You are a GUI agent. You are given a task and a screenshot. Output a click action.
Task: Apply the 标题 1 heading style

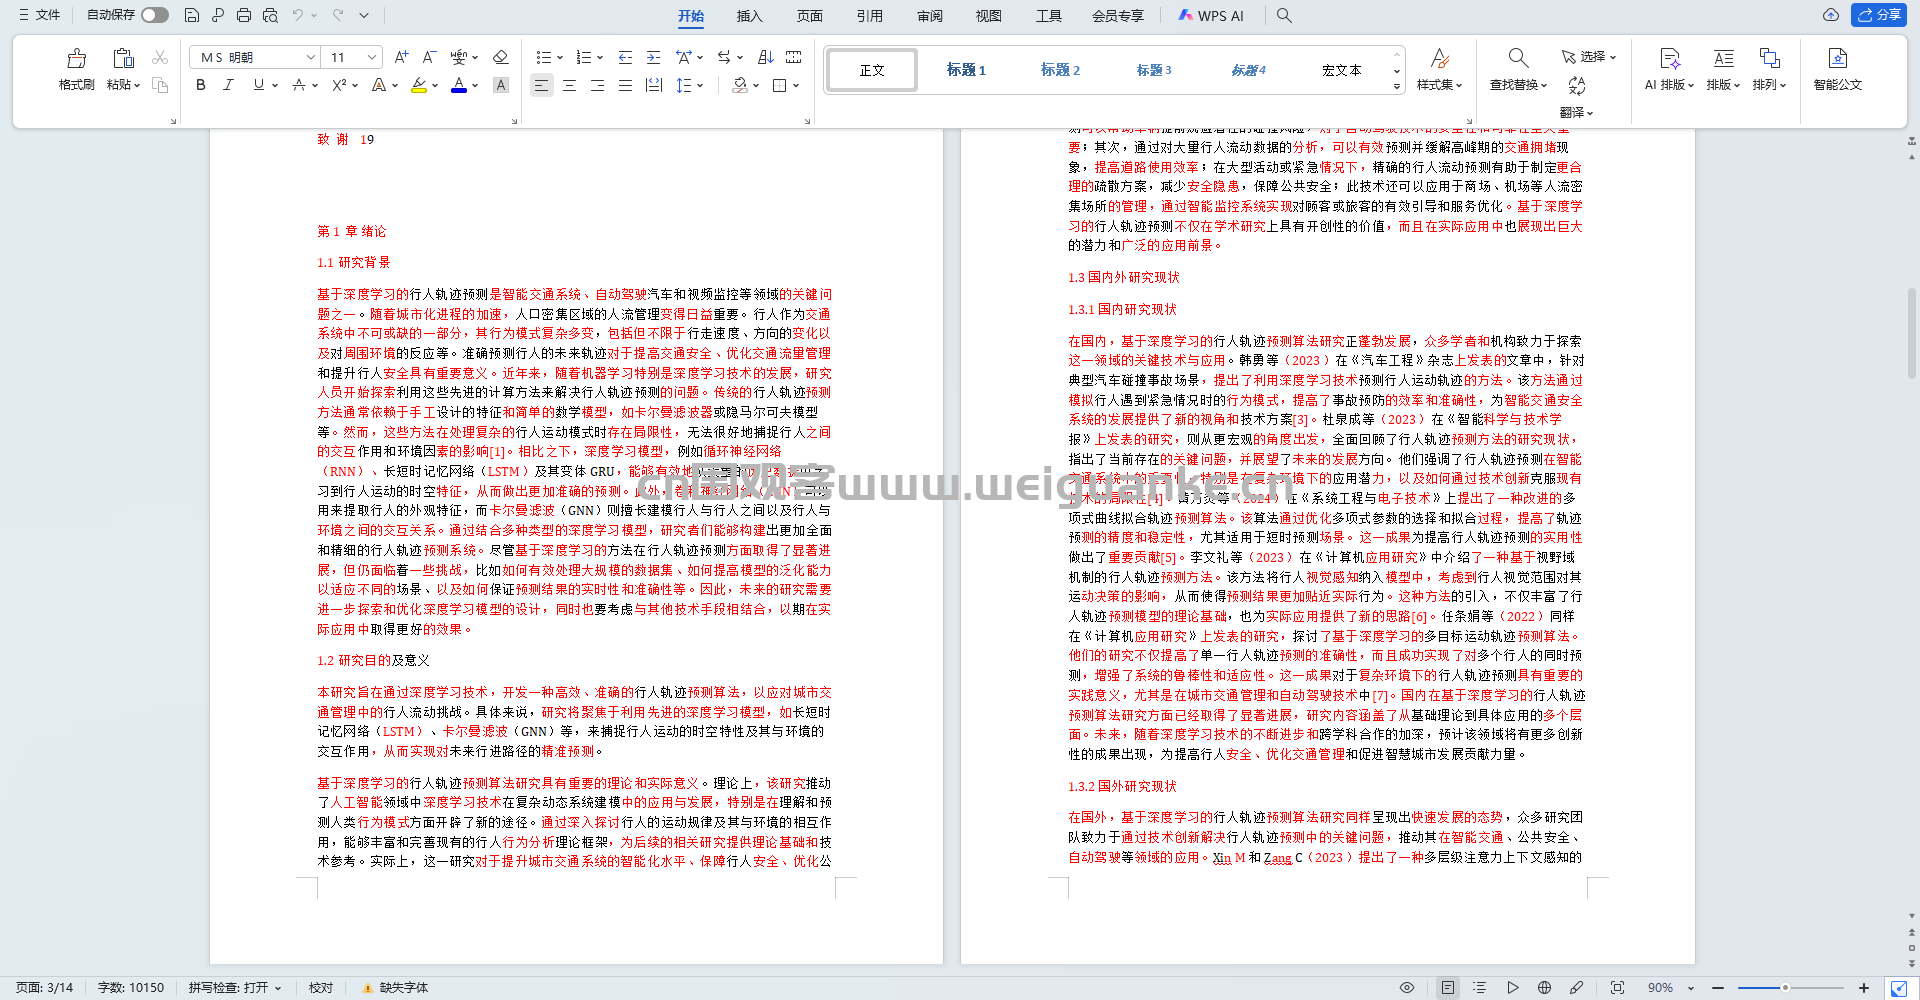coord(966,70)
